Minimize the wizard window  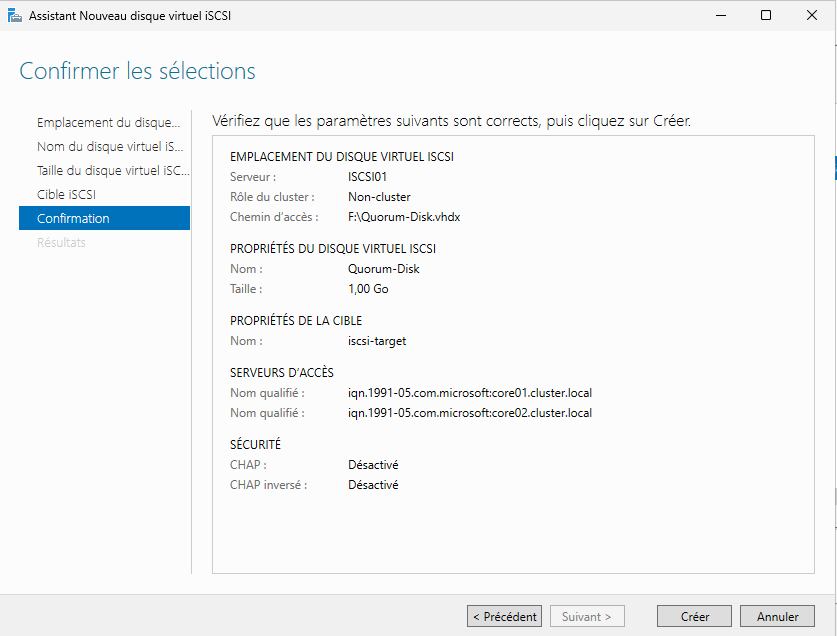coord(719,15)
